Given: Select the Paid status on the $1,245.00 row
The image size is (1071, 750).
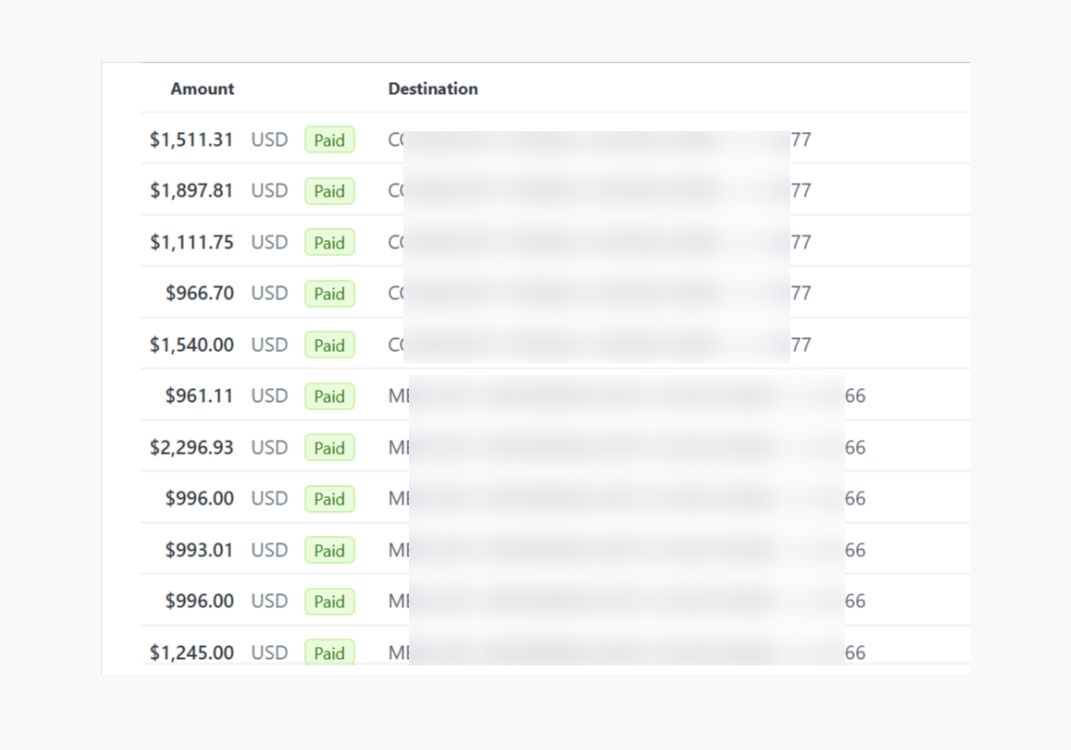Looking at the screenshot, I should pos(329,653).
